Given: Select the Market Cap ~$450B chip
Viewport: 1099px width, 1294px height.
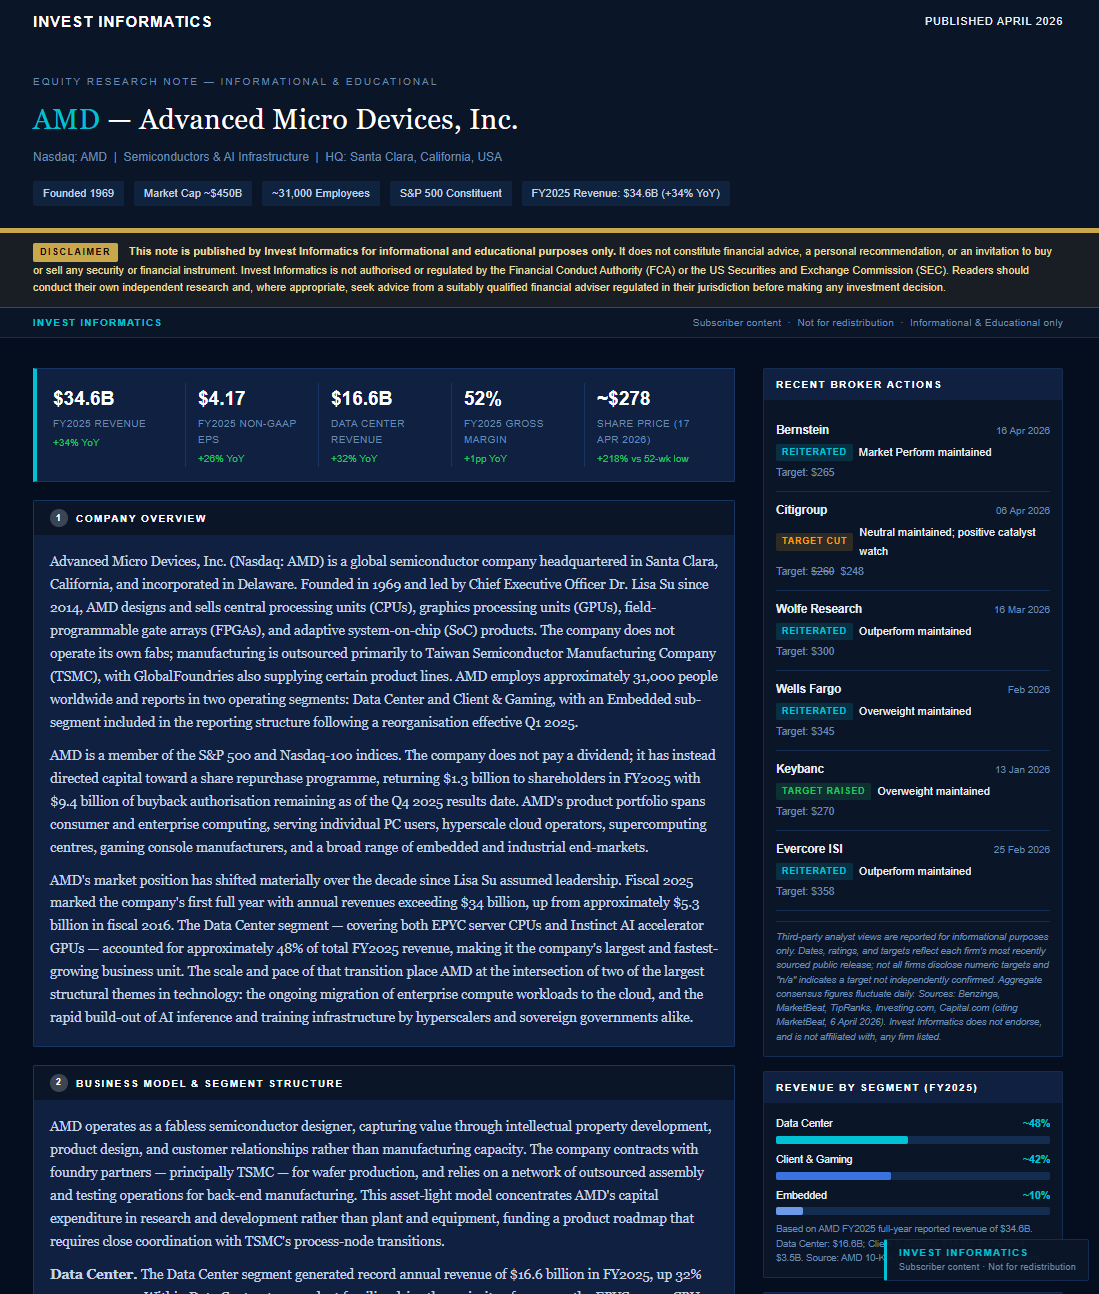Looking at the screenshot, I should pyautogui.click(x=193, y=193).
